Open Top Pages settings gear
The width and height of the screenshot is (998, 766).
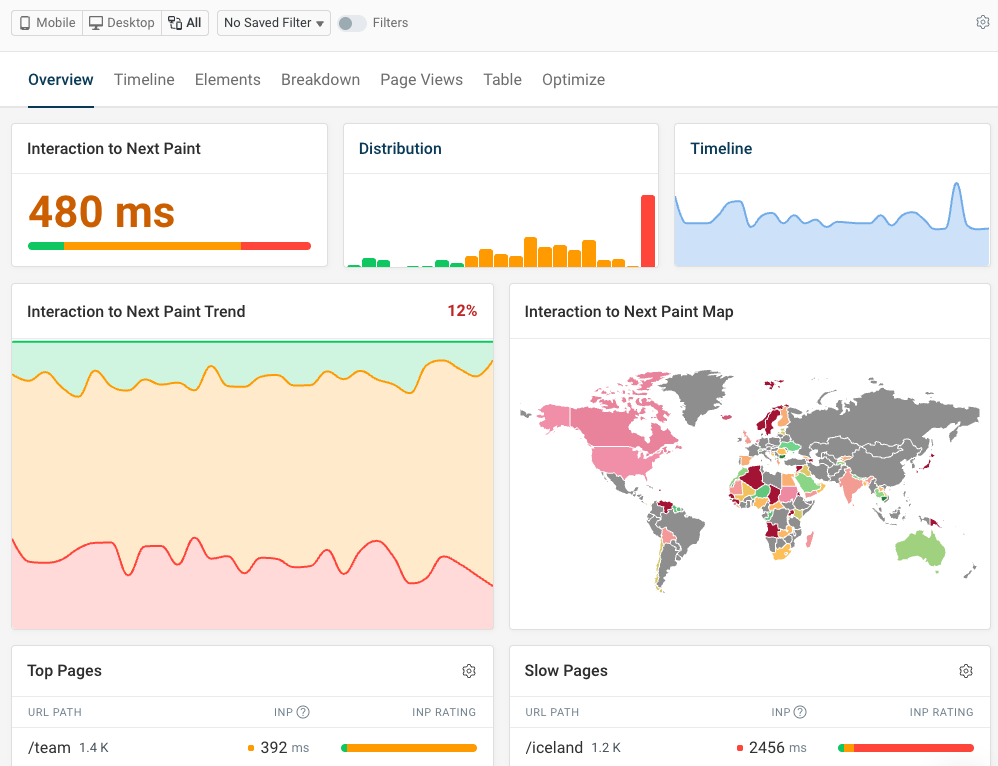click(x=469, y=671)
